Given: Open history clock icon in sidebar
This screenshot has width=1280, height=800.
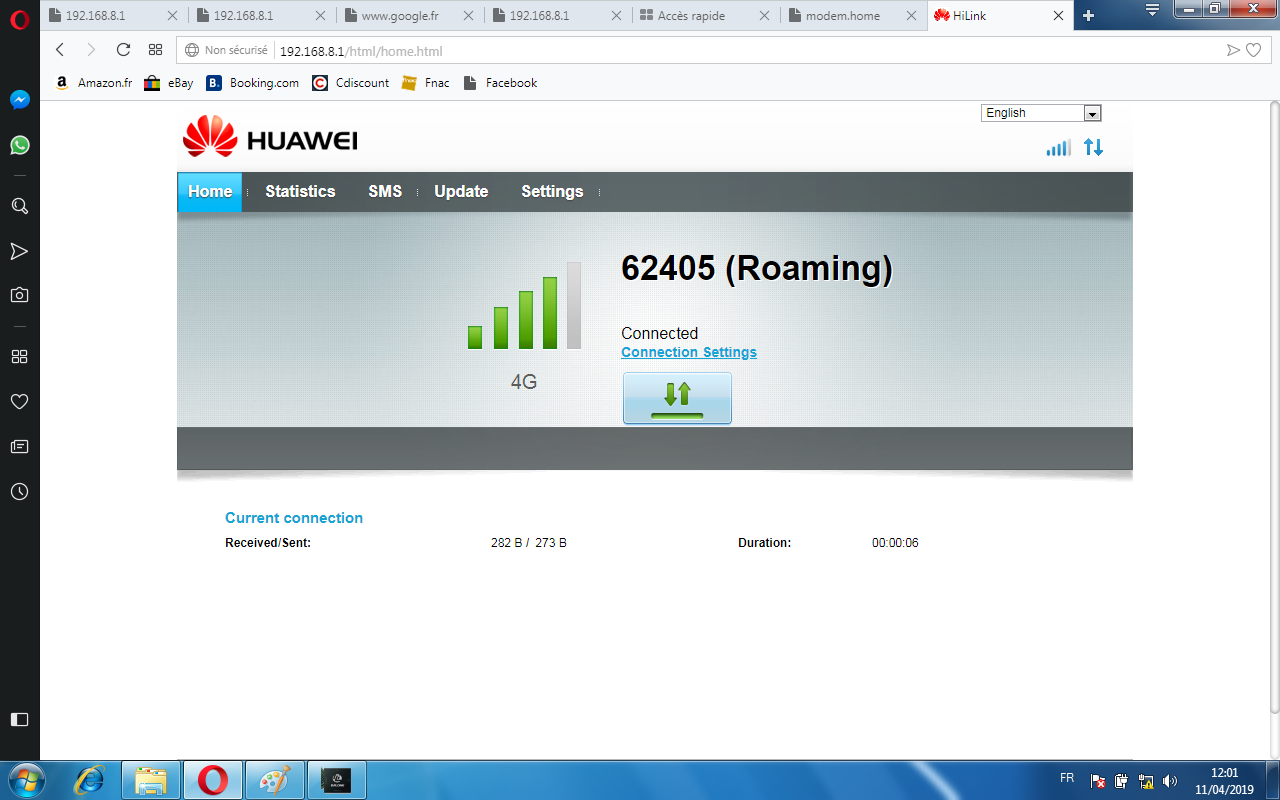Looking at the screenshot, I should point(19,492).
